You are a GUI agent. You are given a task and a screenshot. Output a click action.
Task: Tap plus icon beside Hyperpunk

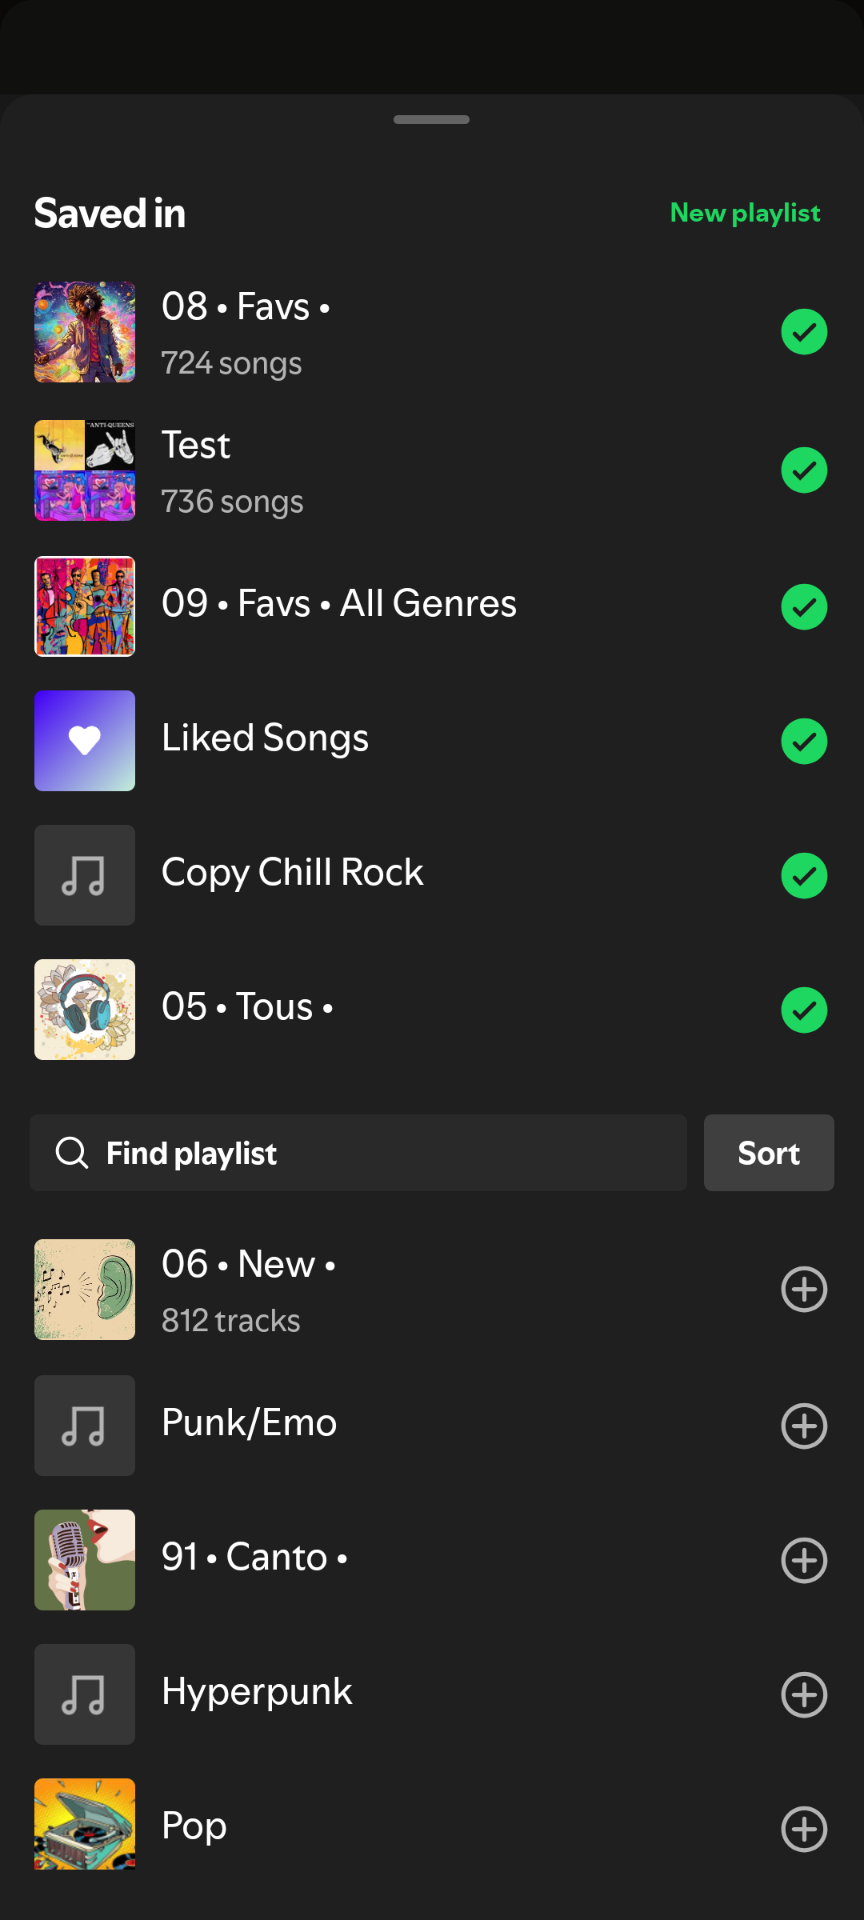point(804,1695)
